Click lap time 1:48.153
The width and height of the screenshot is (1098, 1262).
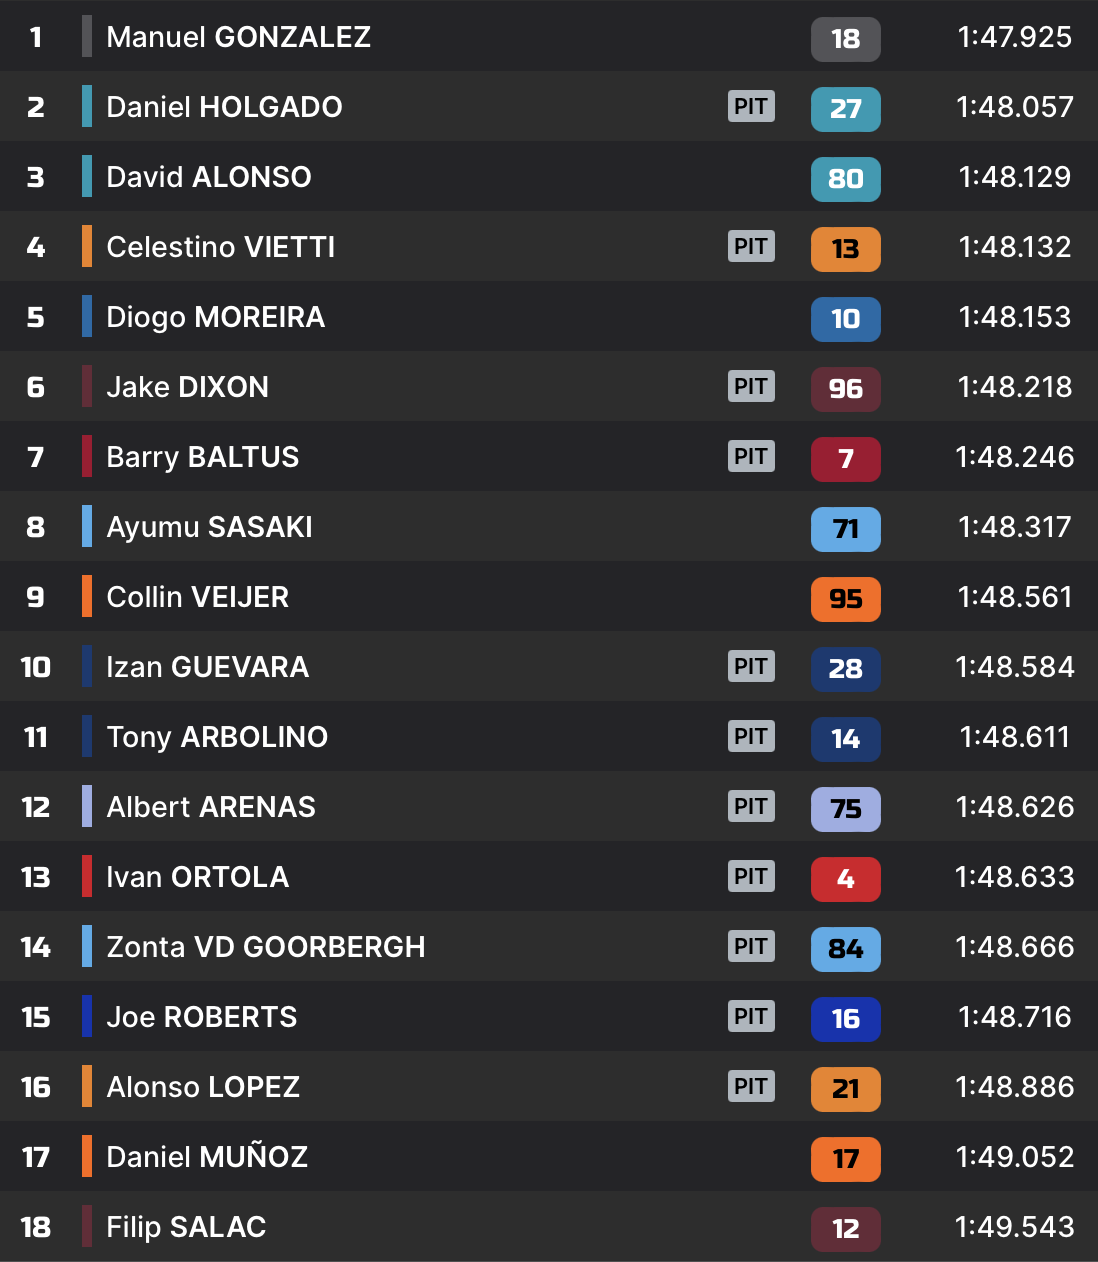pos(1014,317)
